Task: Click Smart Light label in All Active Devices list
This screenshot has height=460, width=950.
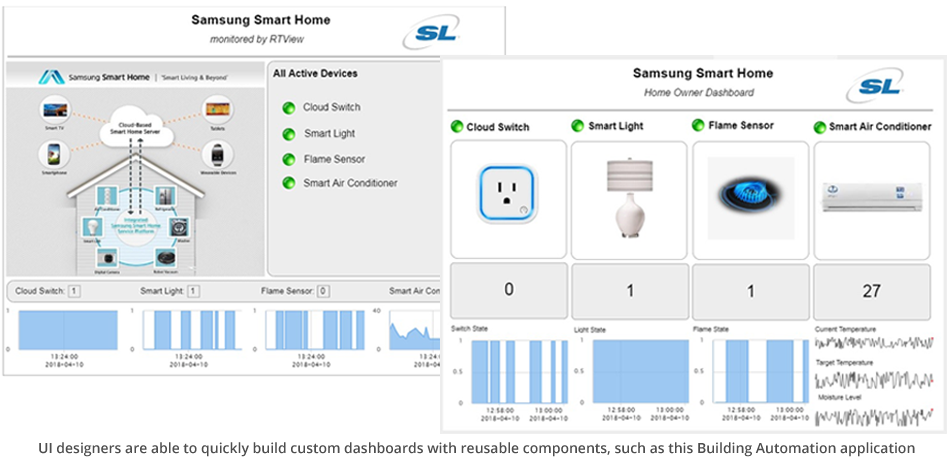Action: [x=330, y=133]
